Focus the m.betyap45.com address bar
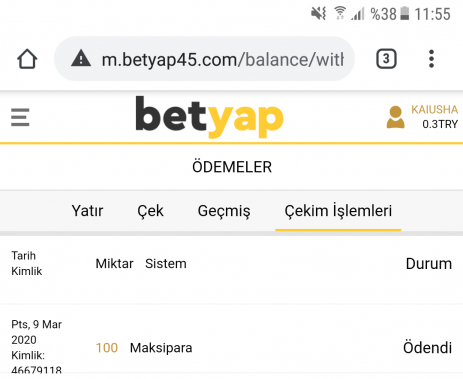 (x=204, y=59)
